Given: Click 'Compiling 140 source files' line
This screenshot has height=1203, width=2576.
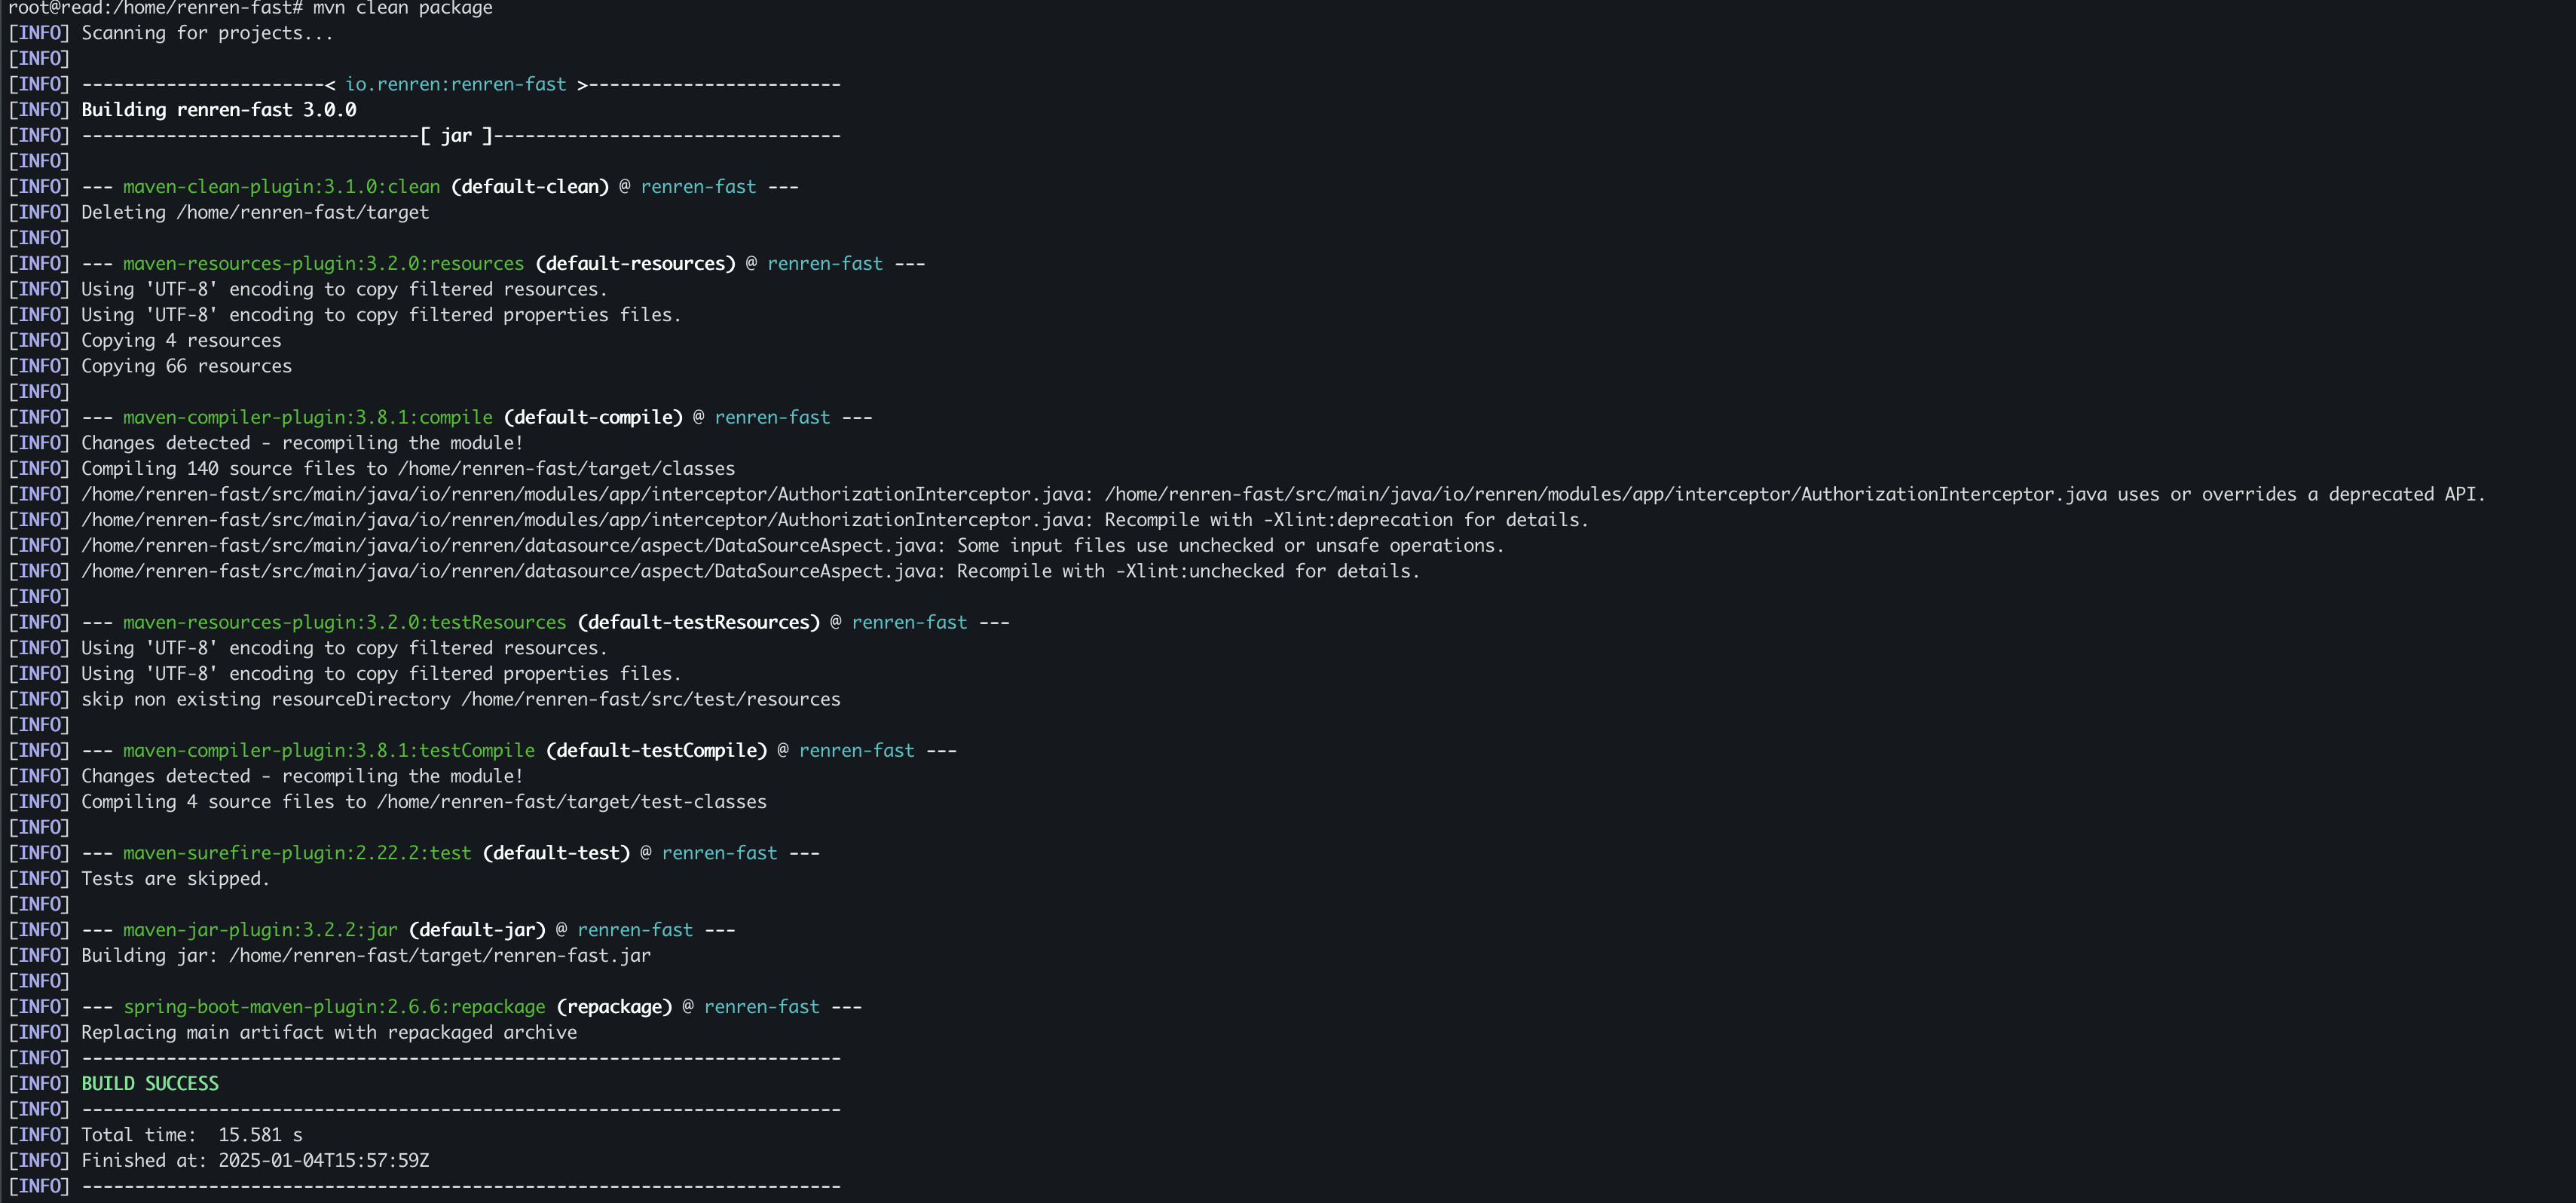Looking at the screenshot, I should (x=408, y=469).
